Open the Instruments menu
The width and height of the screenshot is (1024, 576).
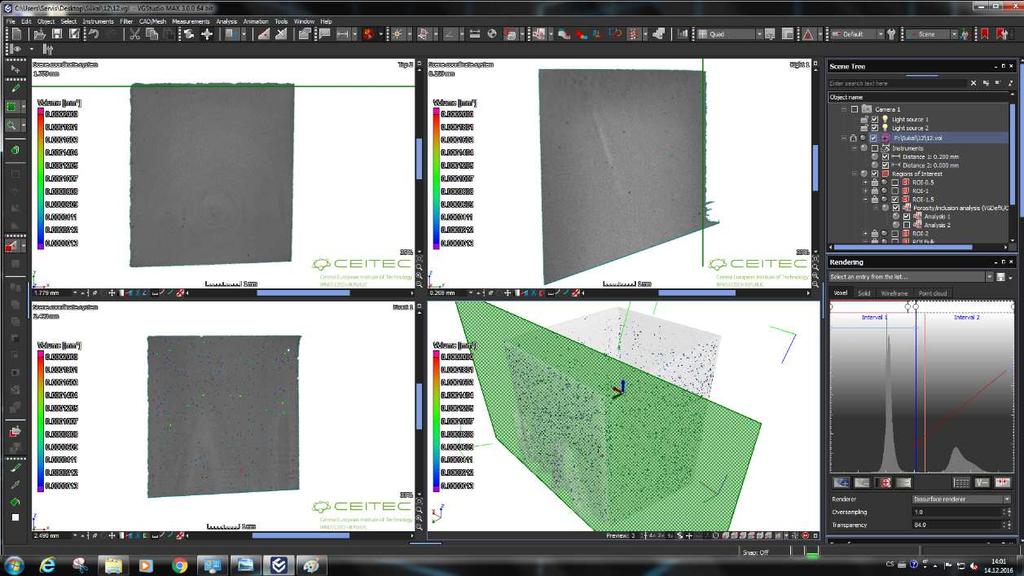click(98, 22)
